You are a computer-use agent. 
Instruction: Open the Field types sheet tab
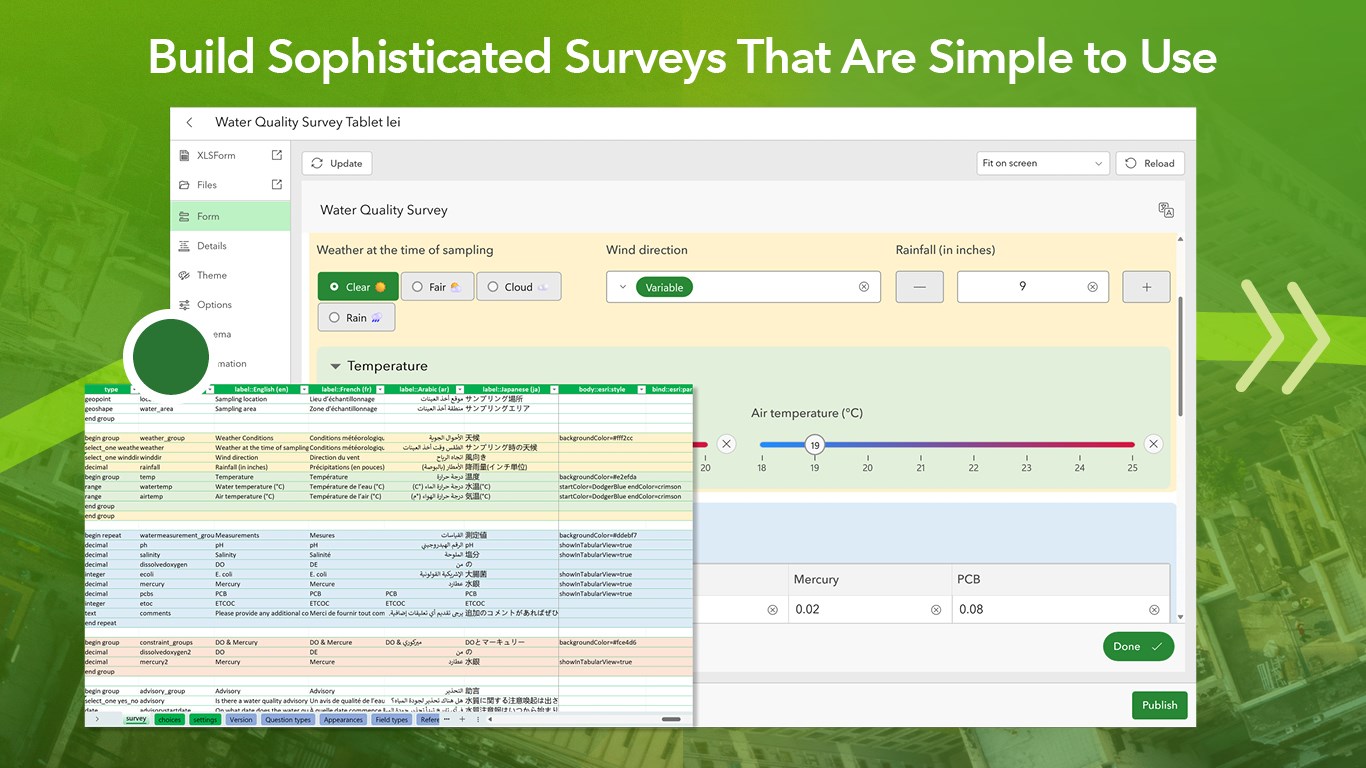391,719
